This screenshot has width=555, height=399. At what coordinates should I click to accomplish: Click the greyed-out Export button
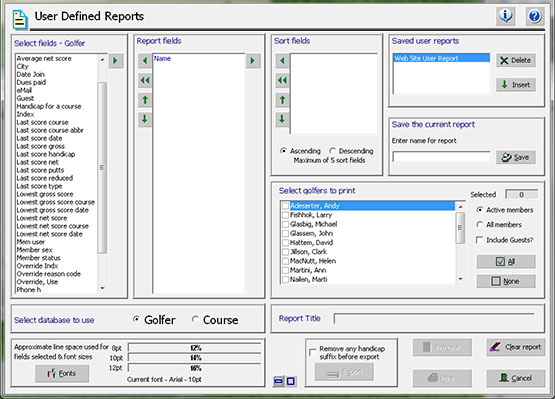pyautogui.click(x=344, y=372)
